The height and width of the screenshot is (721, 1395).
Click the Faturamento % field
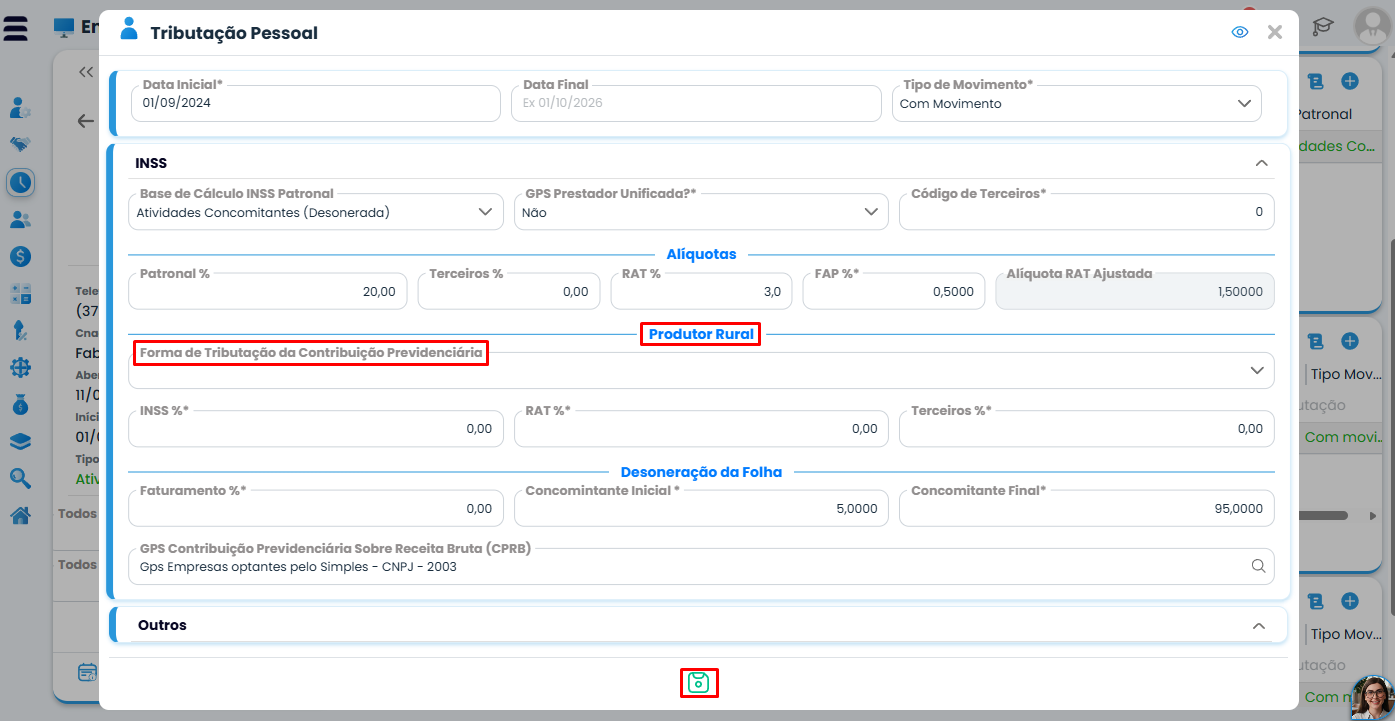point(316,509)
